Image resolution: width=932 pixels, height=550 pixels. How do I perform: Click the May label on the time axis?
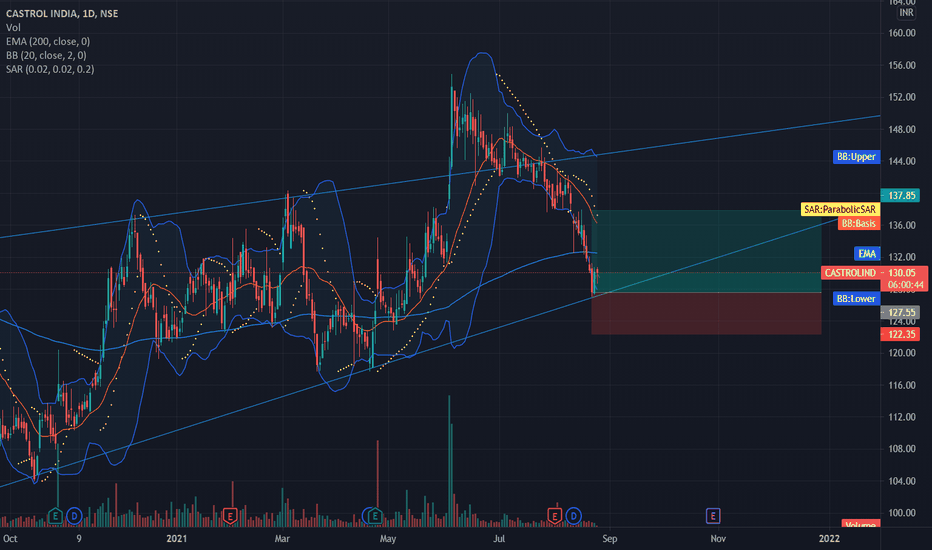point(388,539)
